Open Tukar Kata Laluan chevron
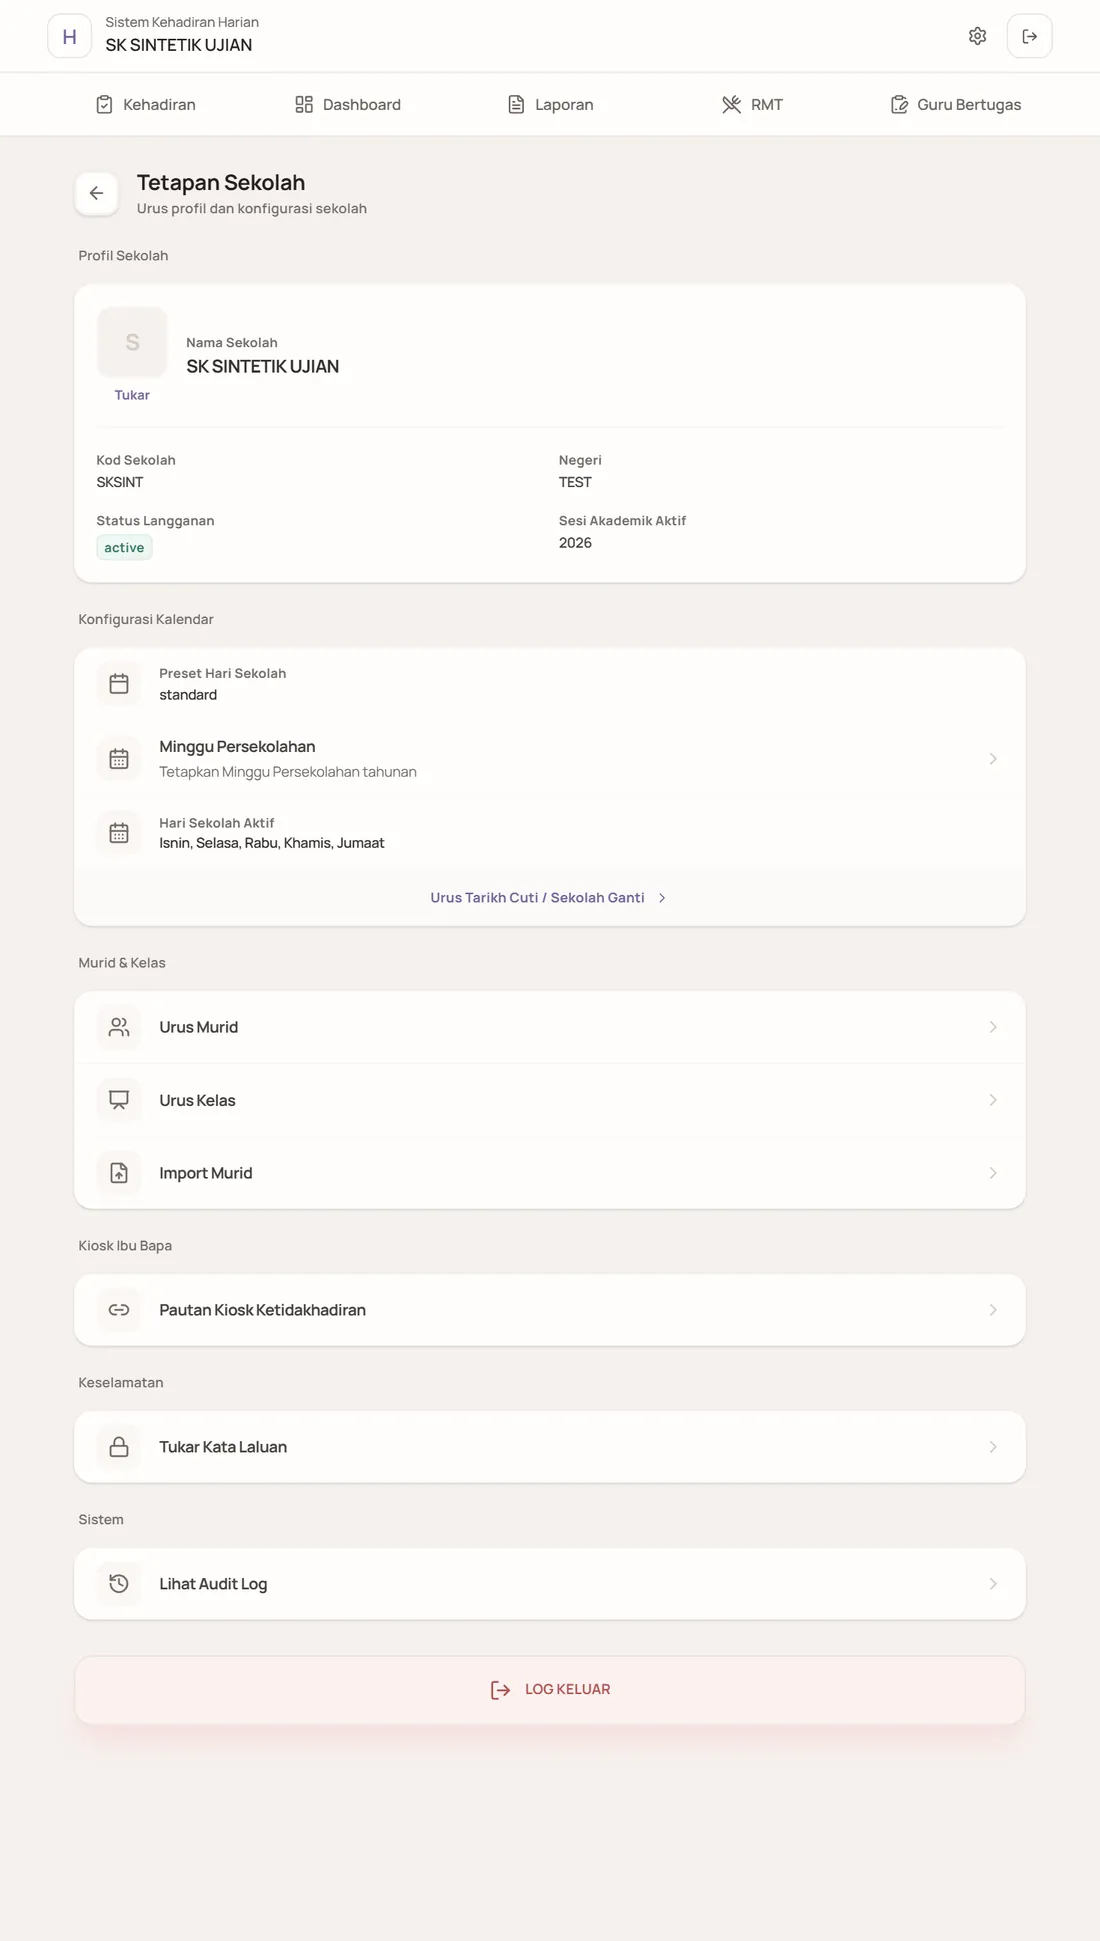The width and height of the screenshot is (1100, 1941). click(x=993, y=1447)
